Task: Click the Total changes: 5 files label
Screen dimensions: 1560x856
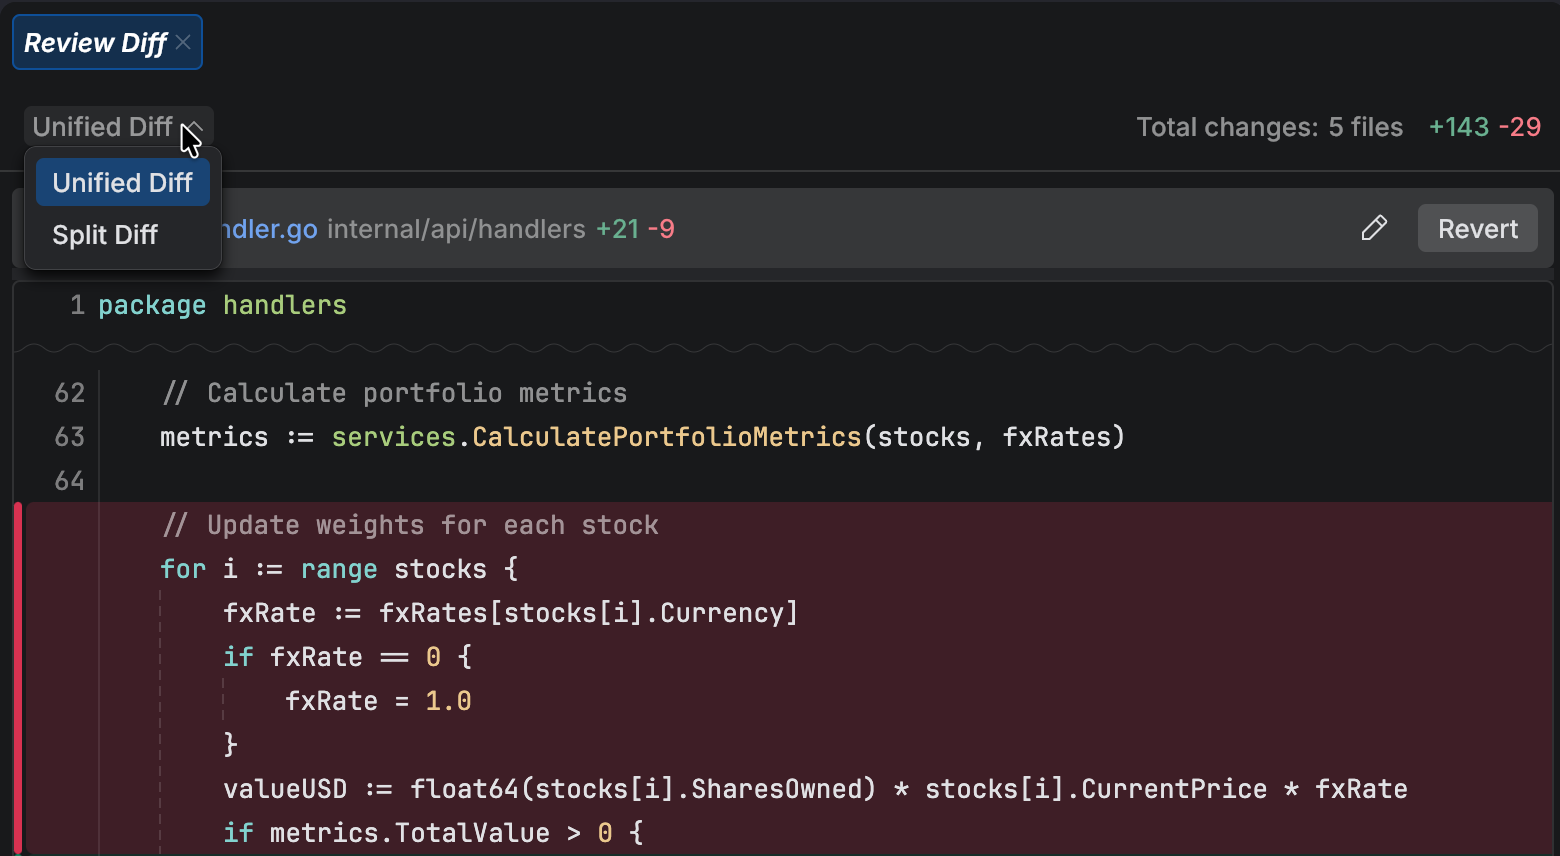Action: point(1268,127)
